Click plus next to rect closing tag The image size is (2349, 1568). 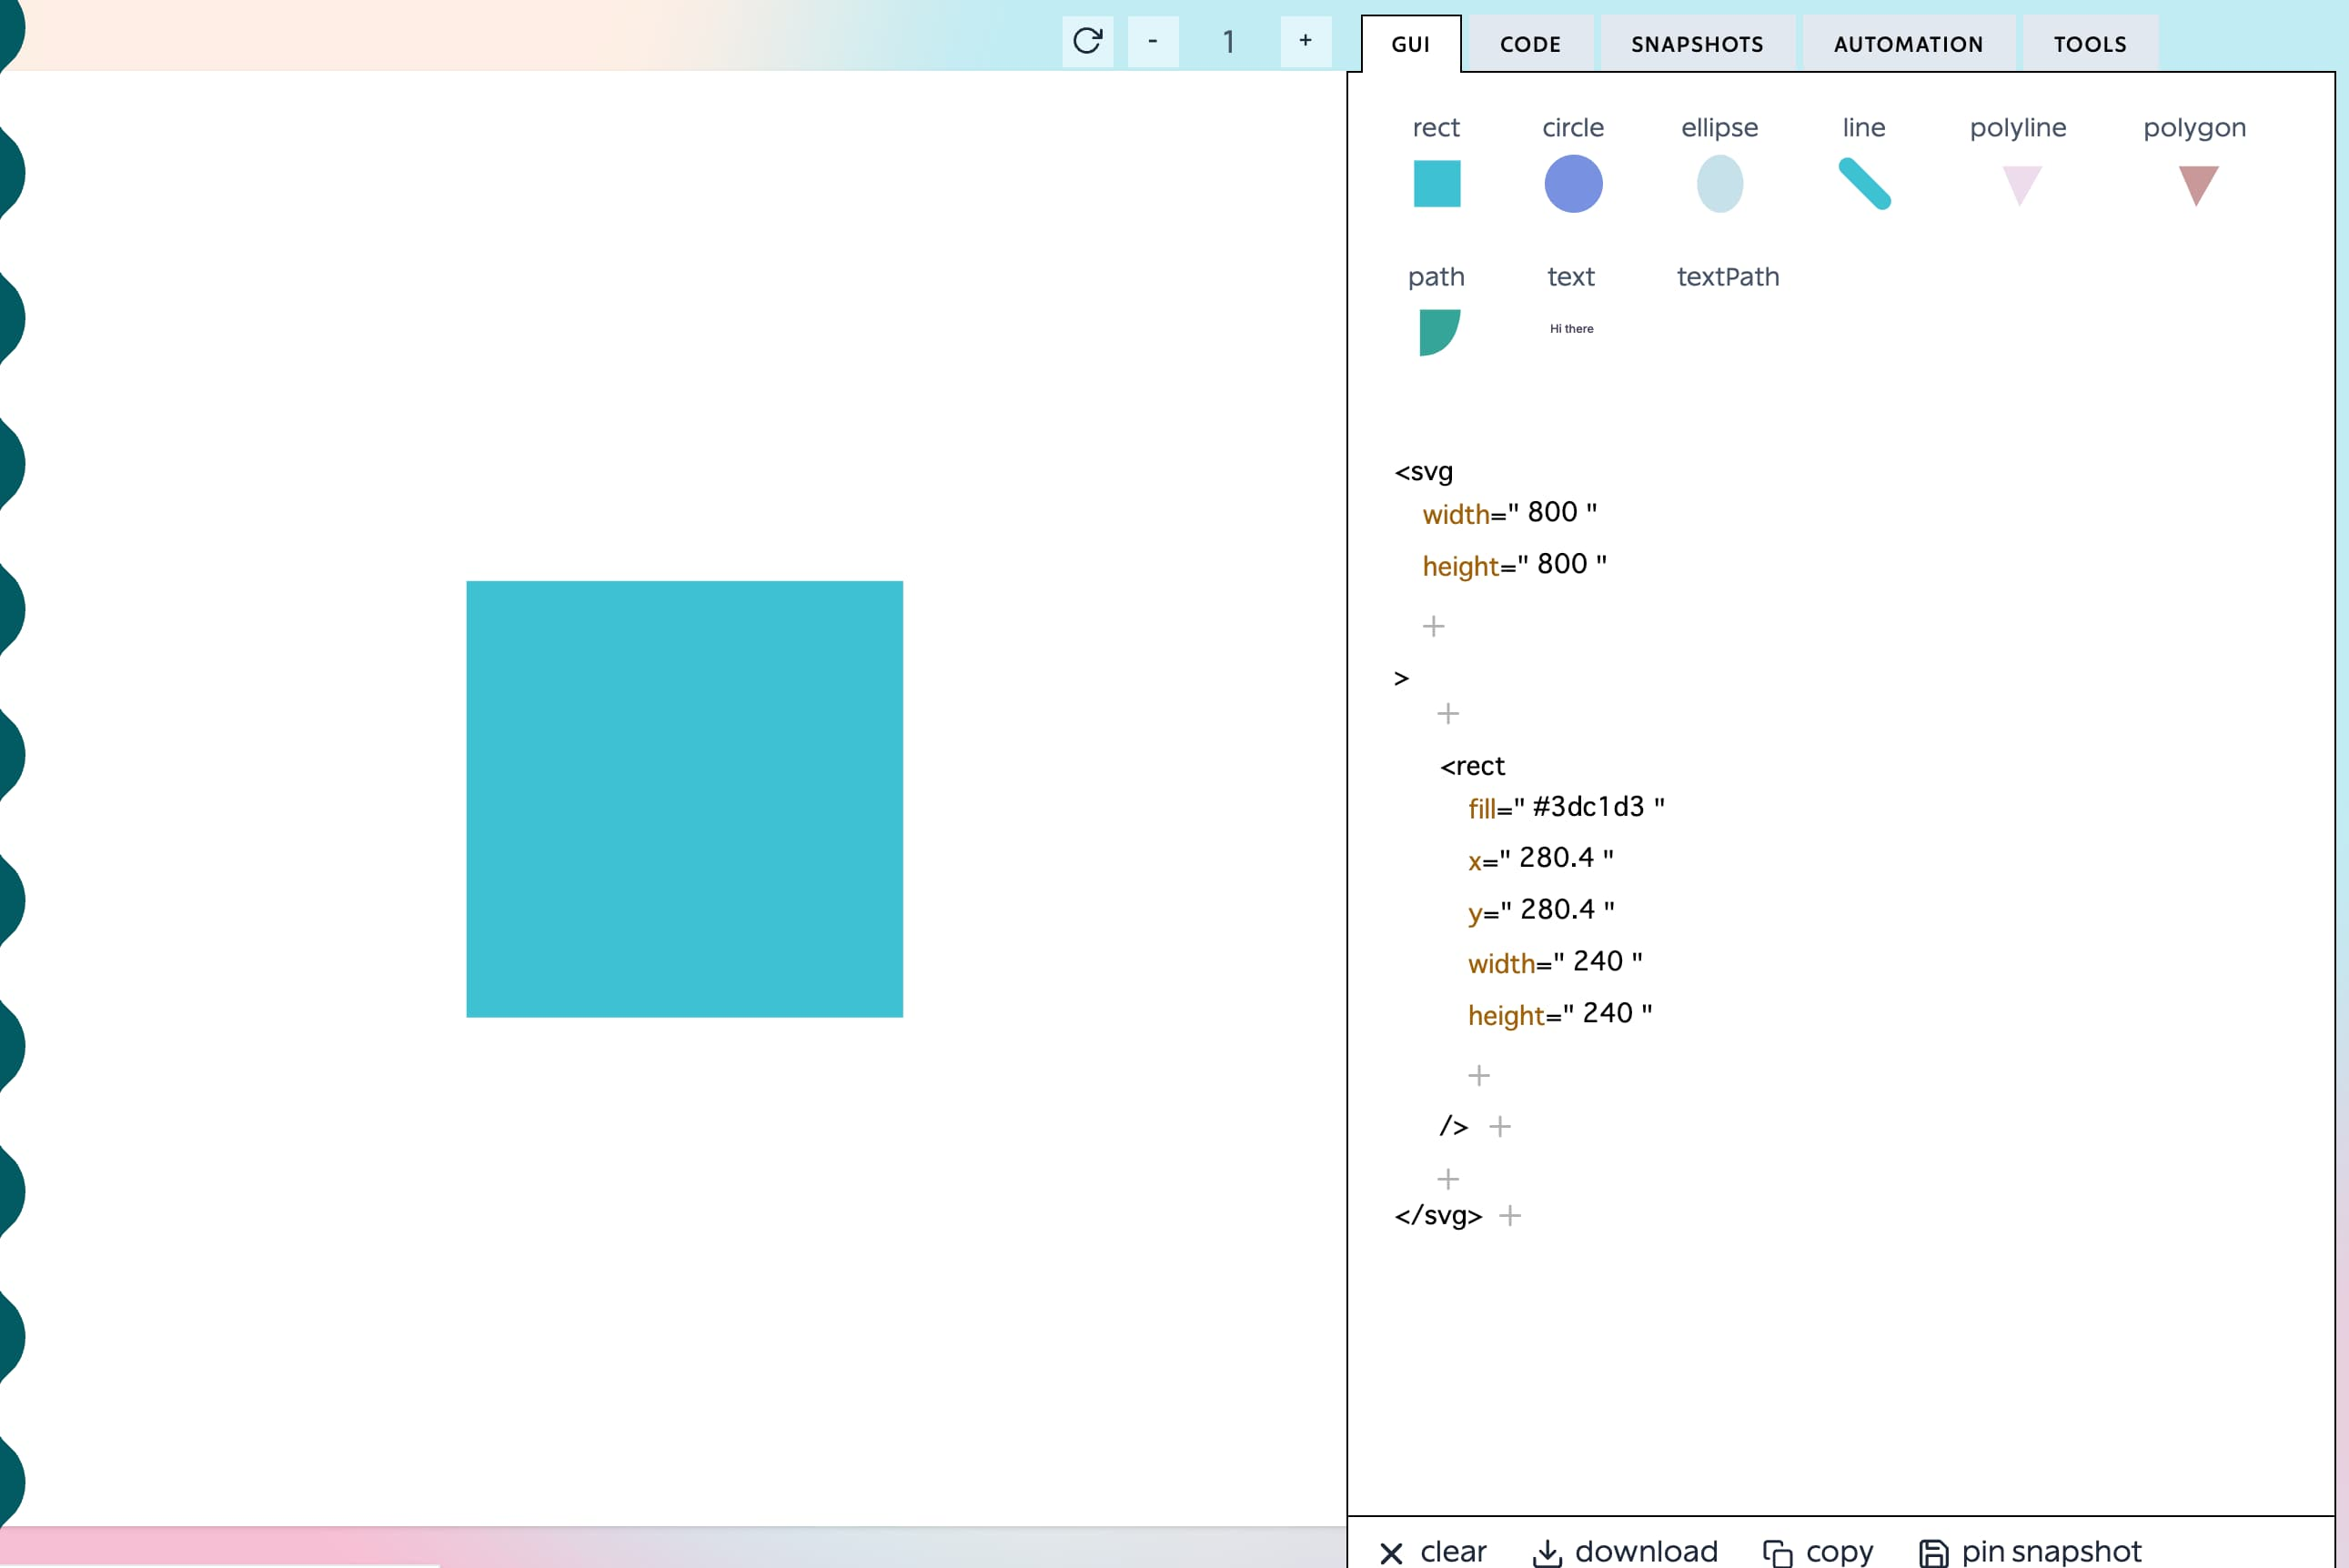tap(1499, 1127)
